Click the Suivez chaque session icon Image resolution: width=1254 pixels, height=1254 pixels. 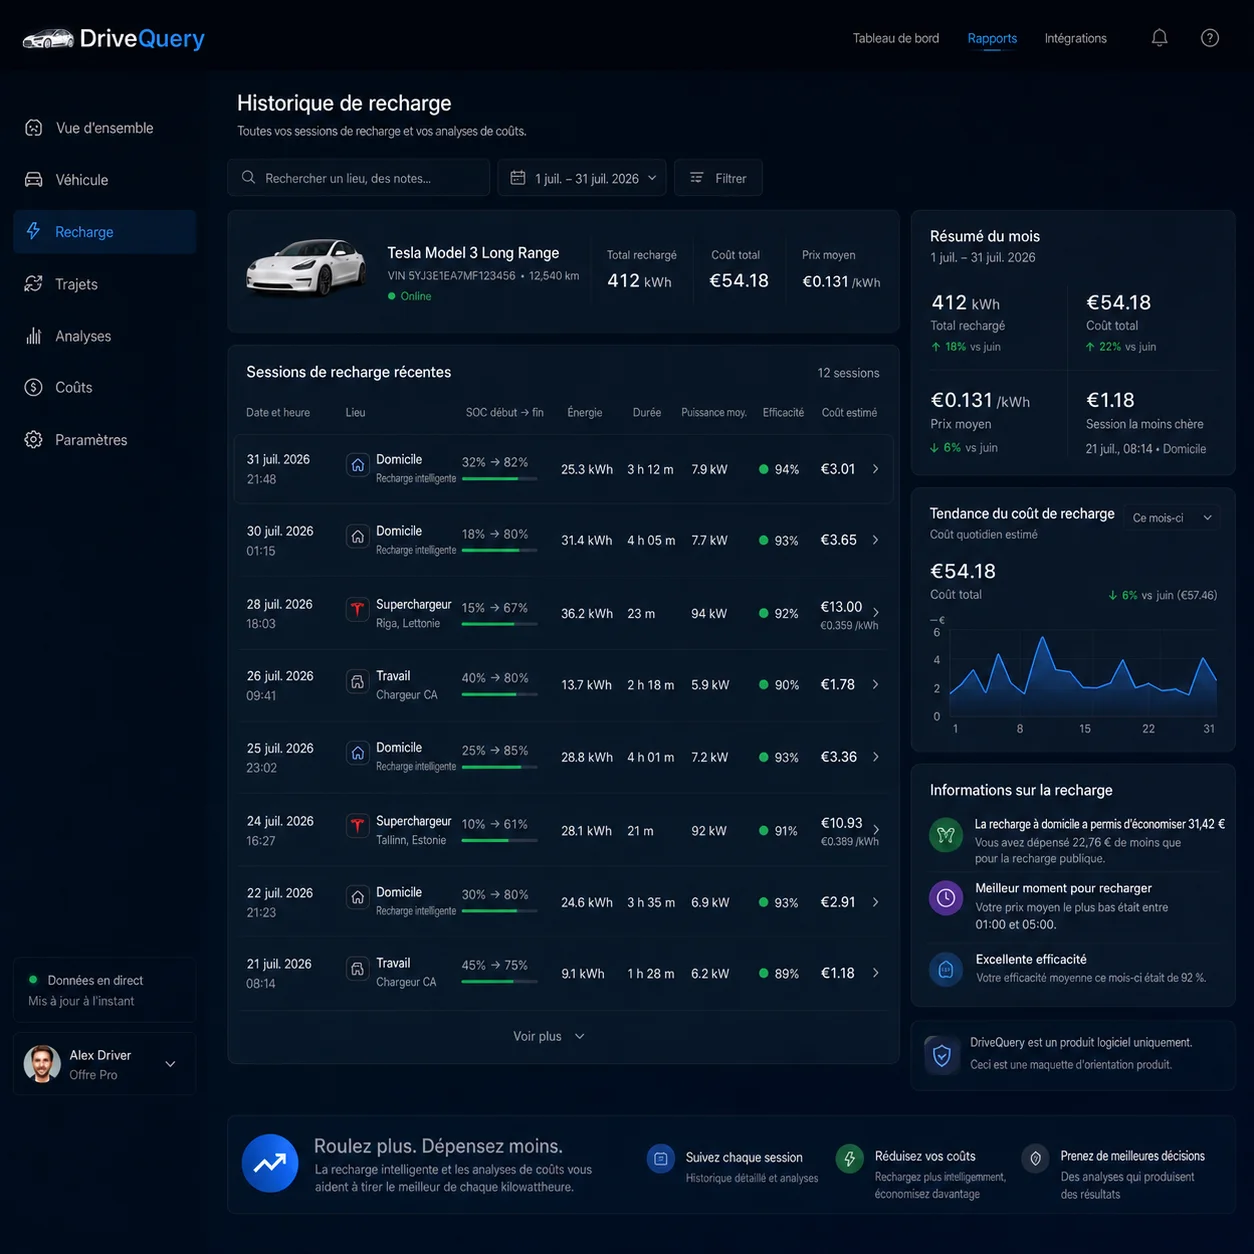pyautogui.click(x=661, y=1159)
